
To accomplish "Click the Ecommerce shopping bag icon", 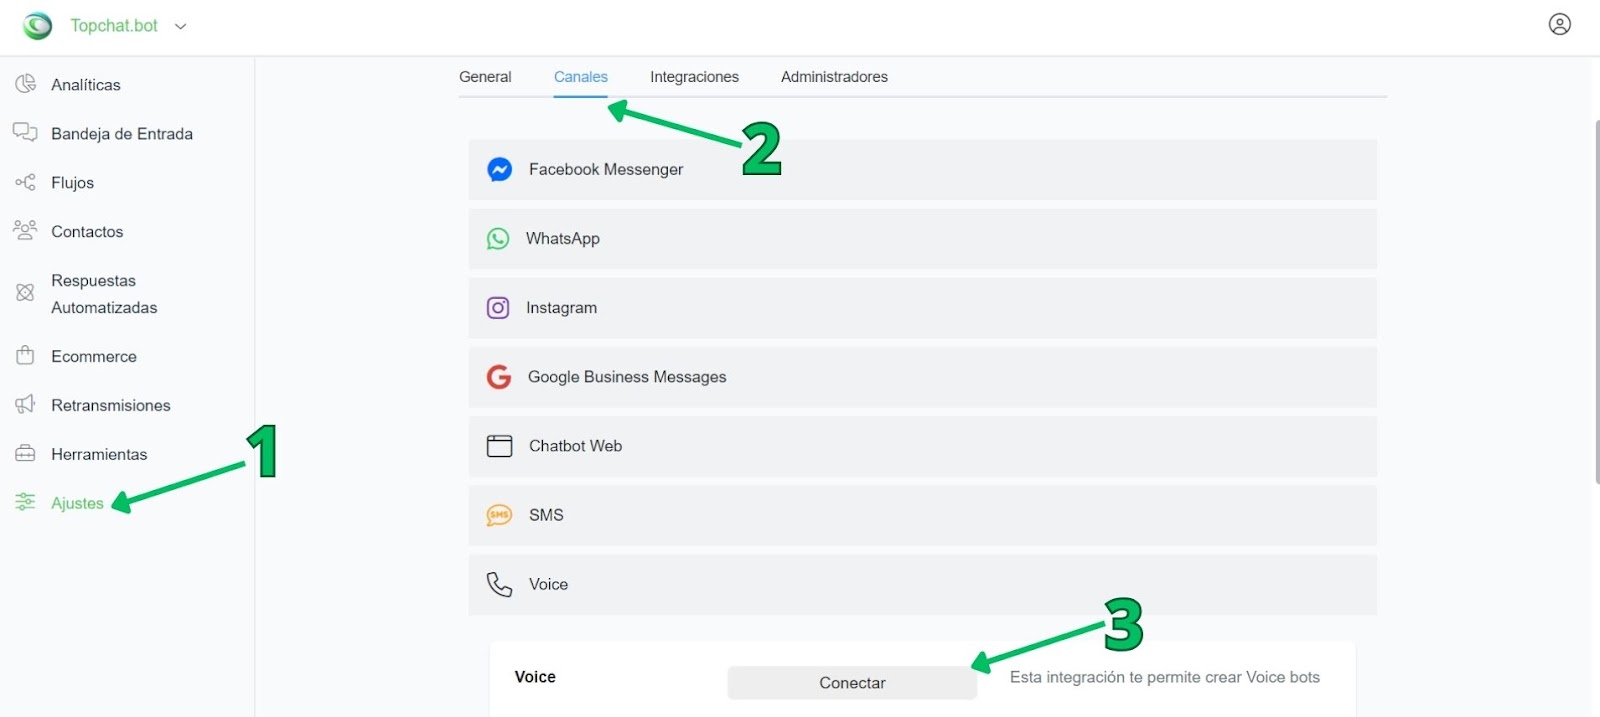I will [x=25, y=355].
